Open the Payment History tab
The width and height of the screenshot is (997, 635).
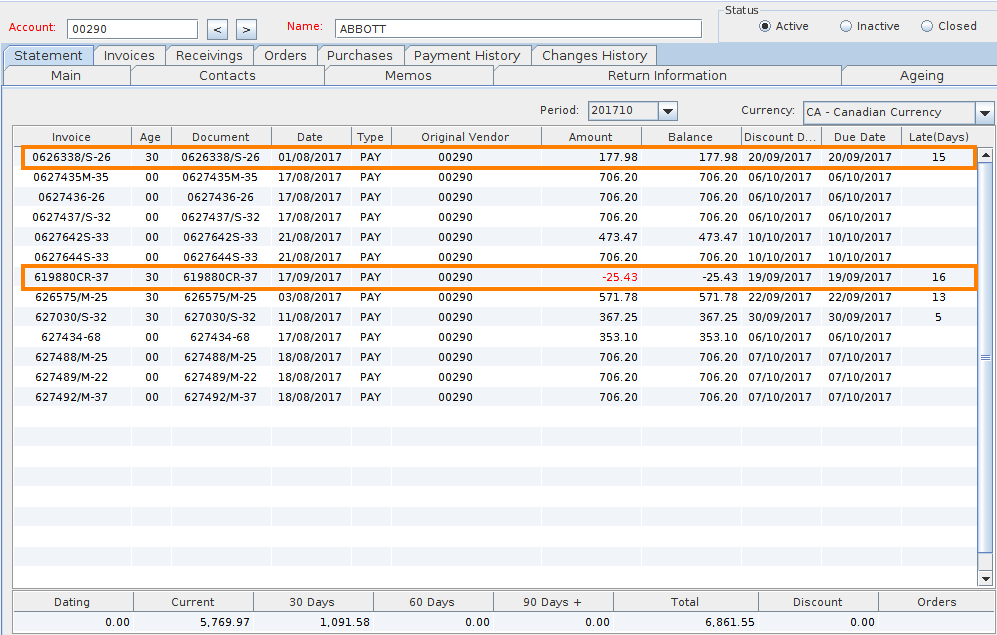pos(466,56)
